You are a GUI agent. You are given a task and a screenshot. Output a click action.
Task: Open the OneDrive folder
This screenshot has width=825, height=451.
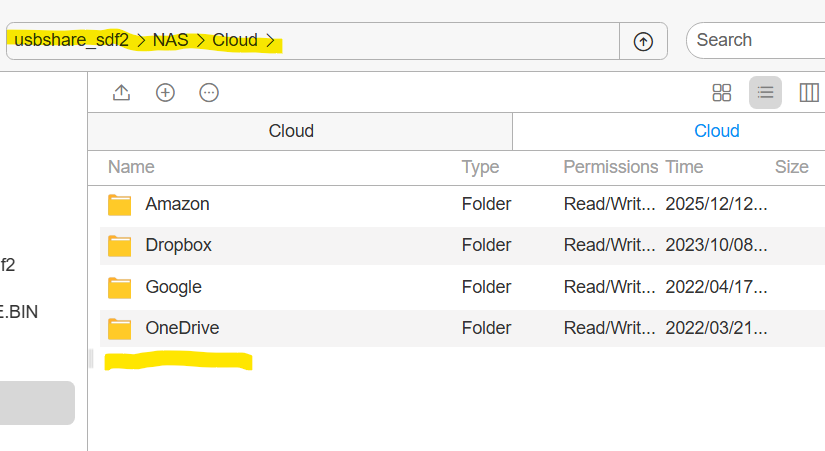[182, 328]
